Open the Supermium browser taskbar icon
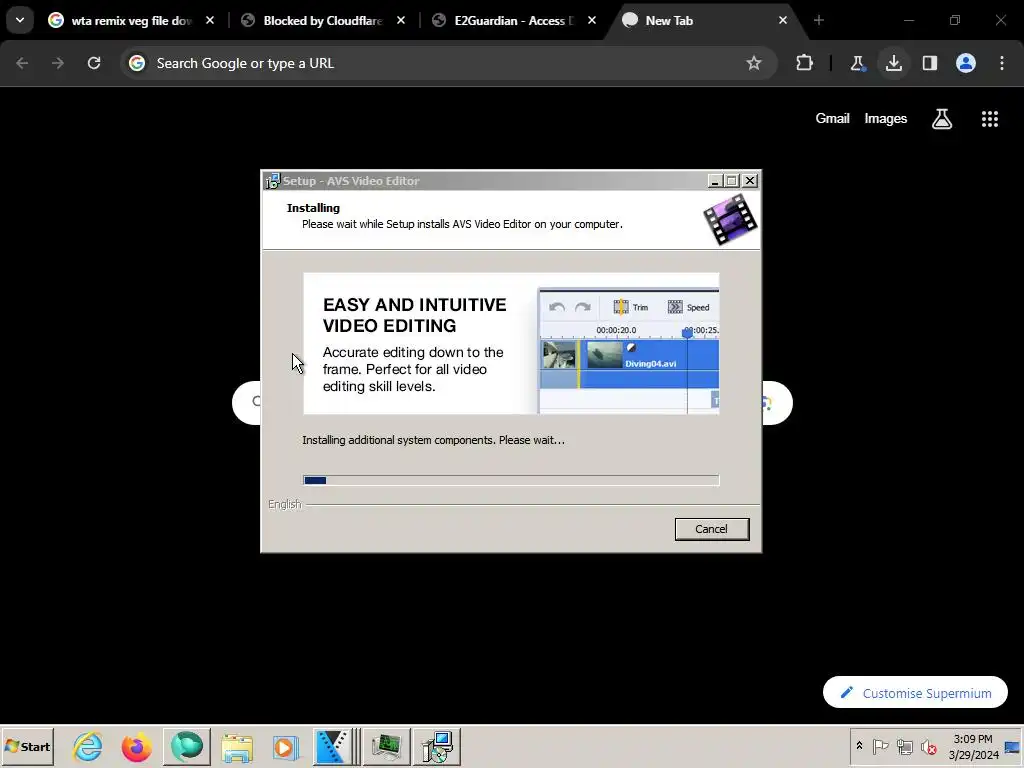This screenshot has height=768, width=1024. coord(187,746)
